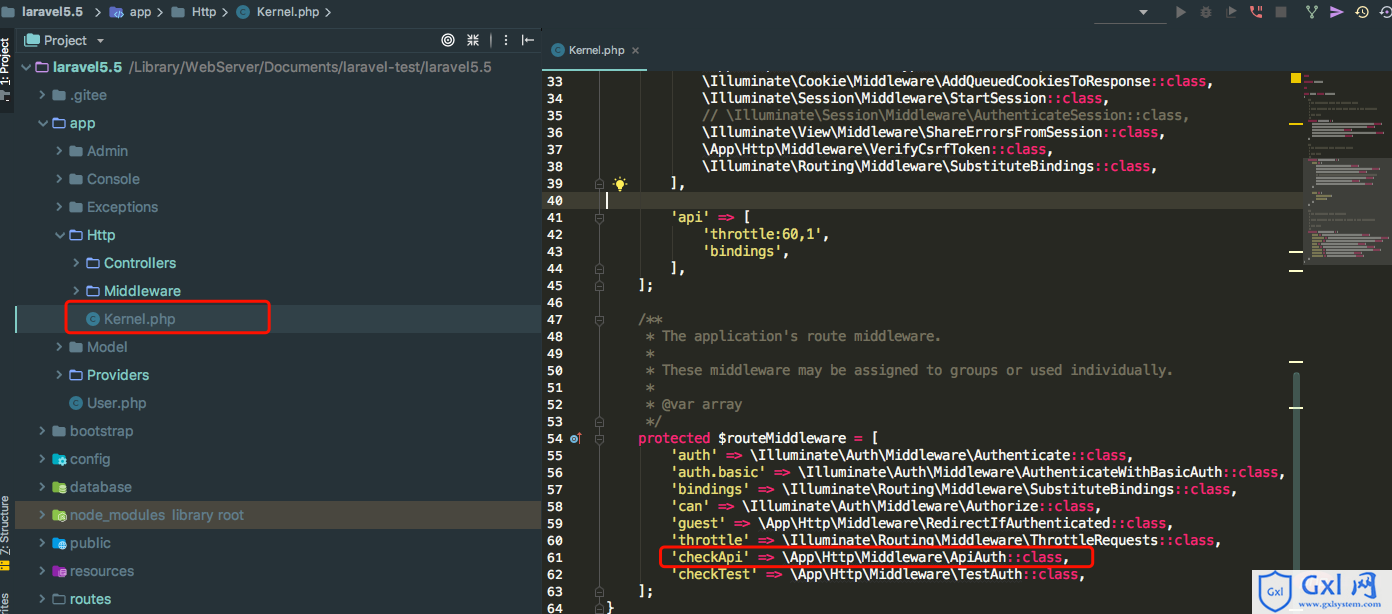The image size is (1392, 614).
Task: Expand the database folder
Action: (x=42, y=487)
